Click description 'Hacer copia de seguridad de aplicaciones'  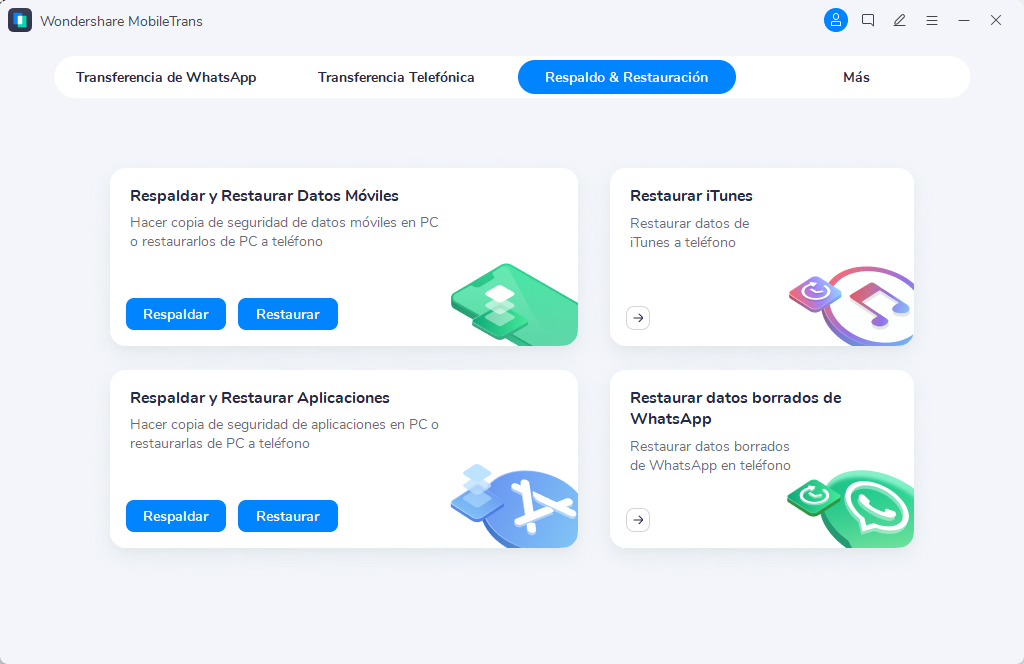coord(284,434)
